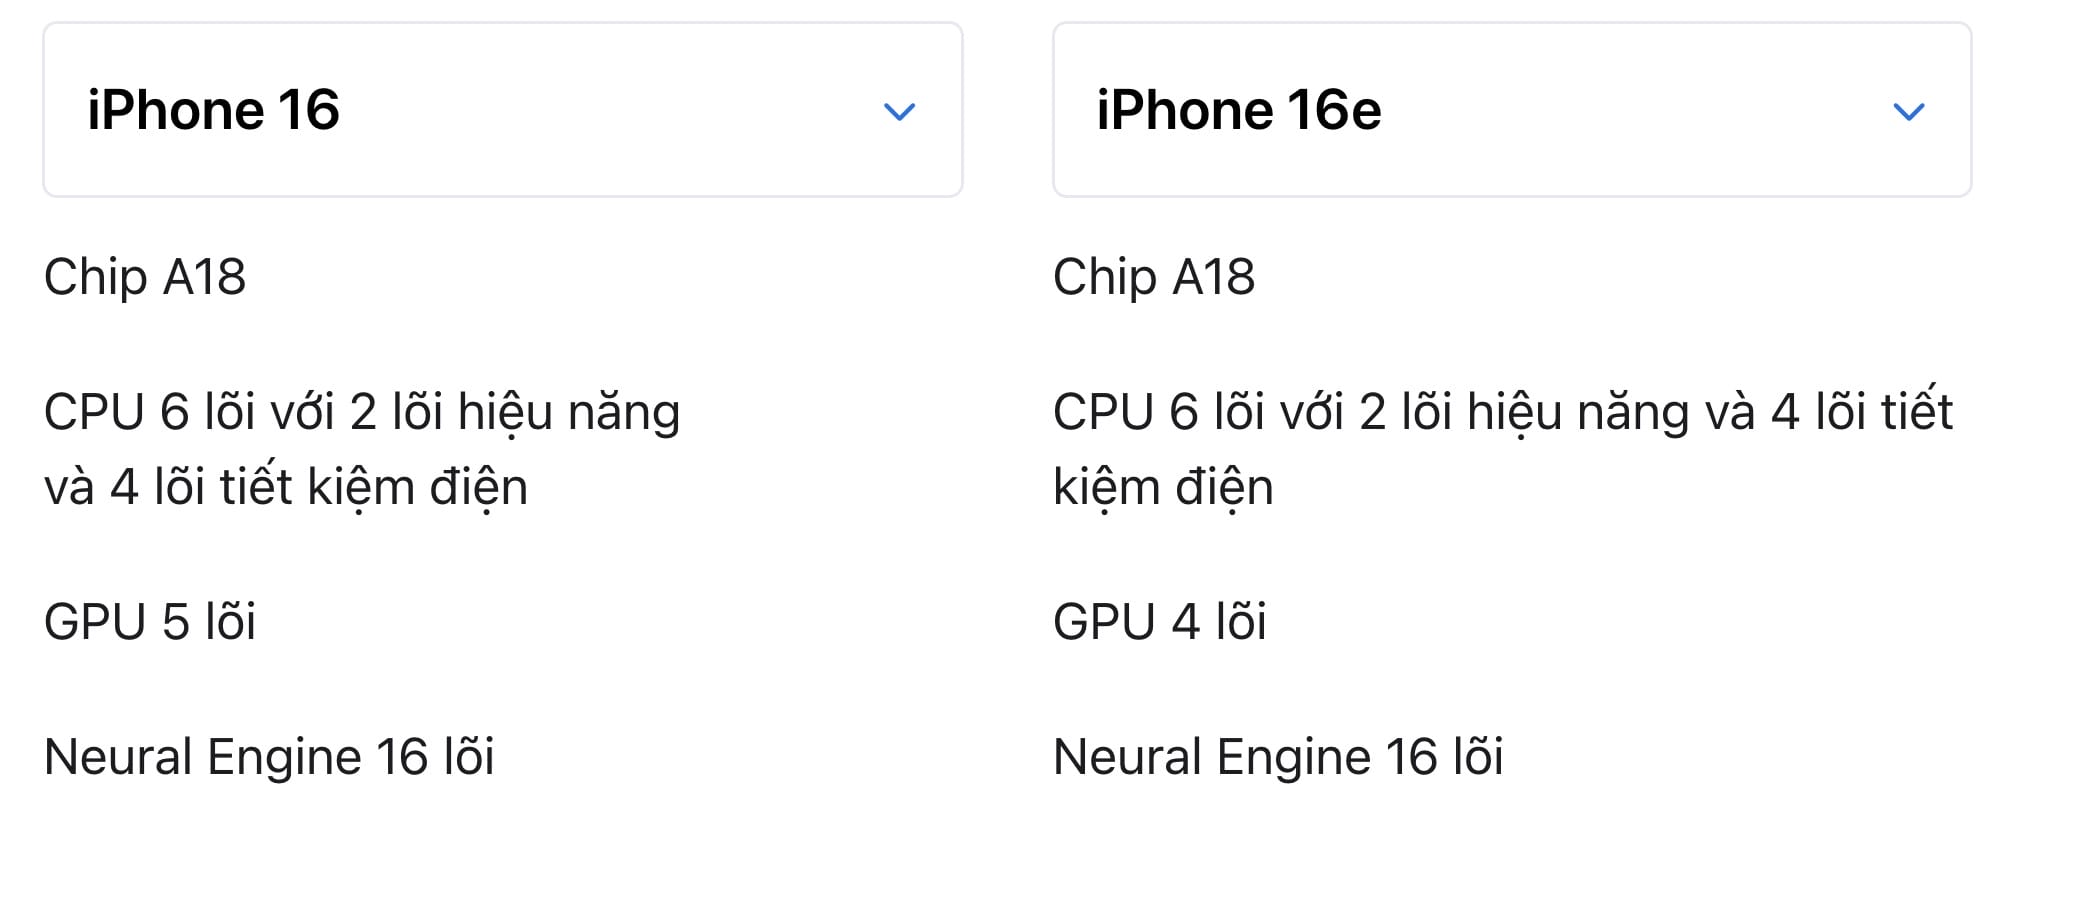Click the chevron in the iPhone 16 selector
Image resolution: width=2082 pixels, height=924 pixels.
tap(899, 111)
